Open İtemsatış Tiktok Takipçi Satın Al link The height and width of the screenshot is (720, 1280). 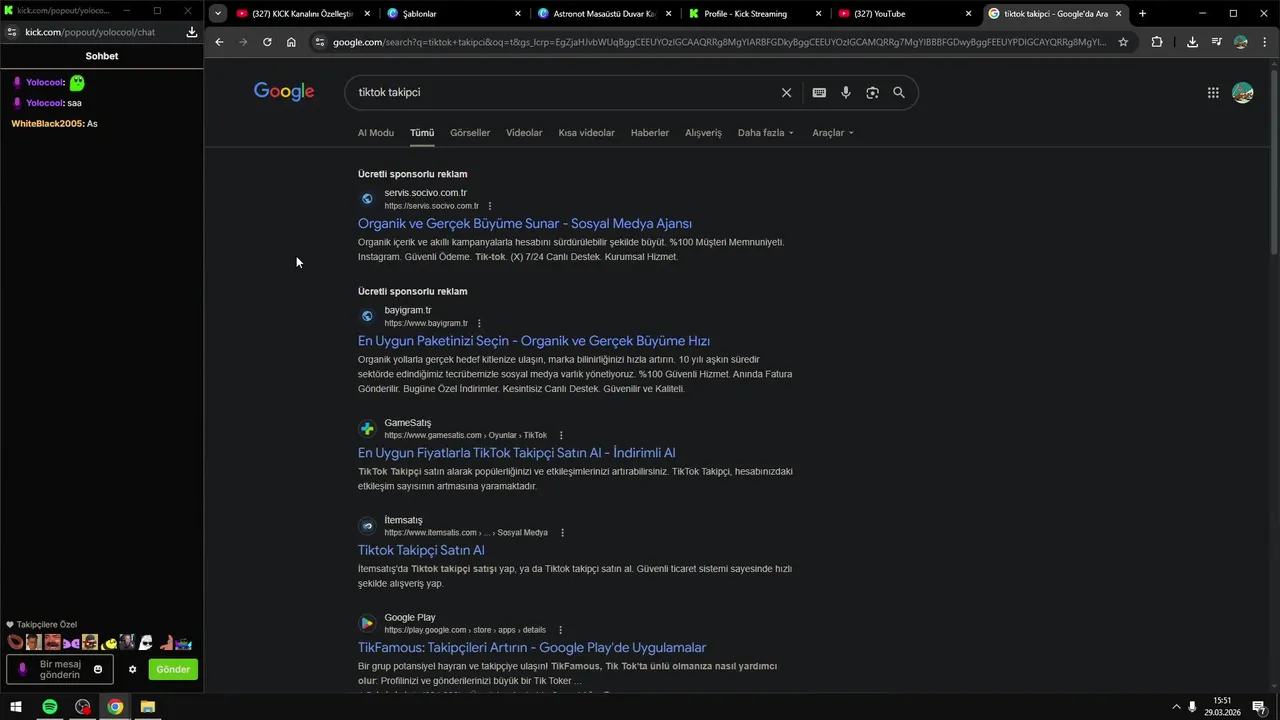point(421,550)
